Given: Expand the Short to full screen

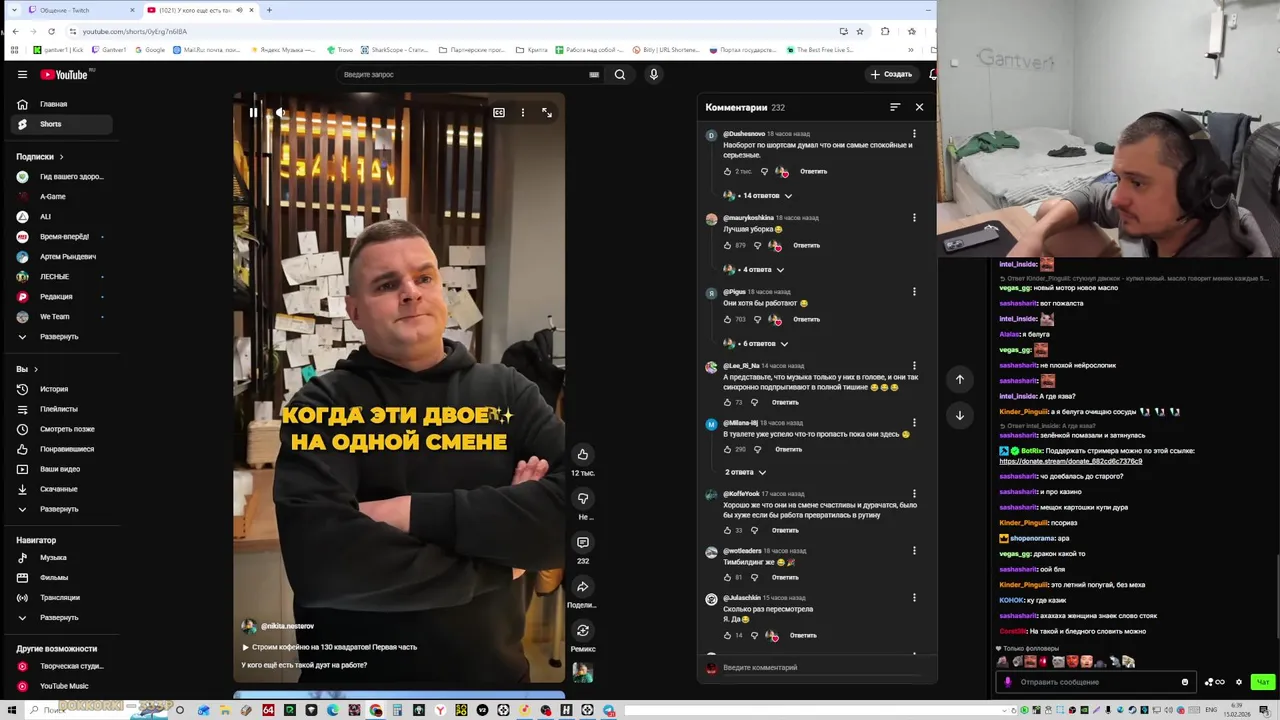Looking at the screenshot, I should click(x=547, y=112).
